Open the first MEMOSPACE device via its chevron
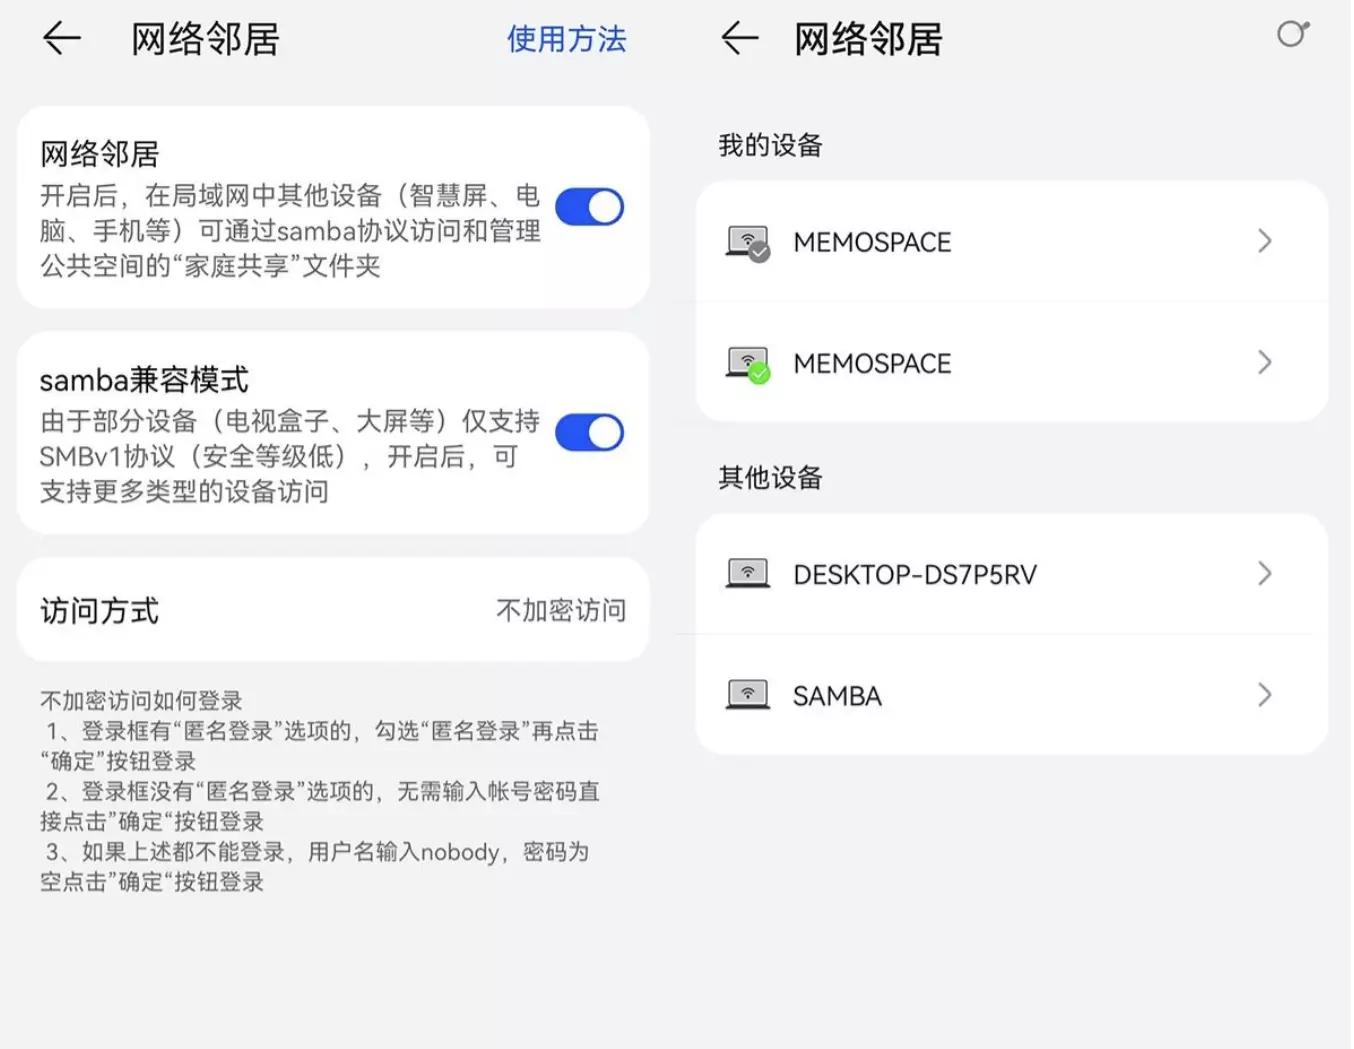Image resolution: width=1354 pixels, height=1049 pixels. tap(1265, 241)
